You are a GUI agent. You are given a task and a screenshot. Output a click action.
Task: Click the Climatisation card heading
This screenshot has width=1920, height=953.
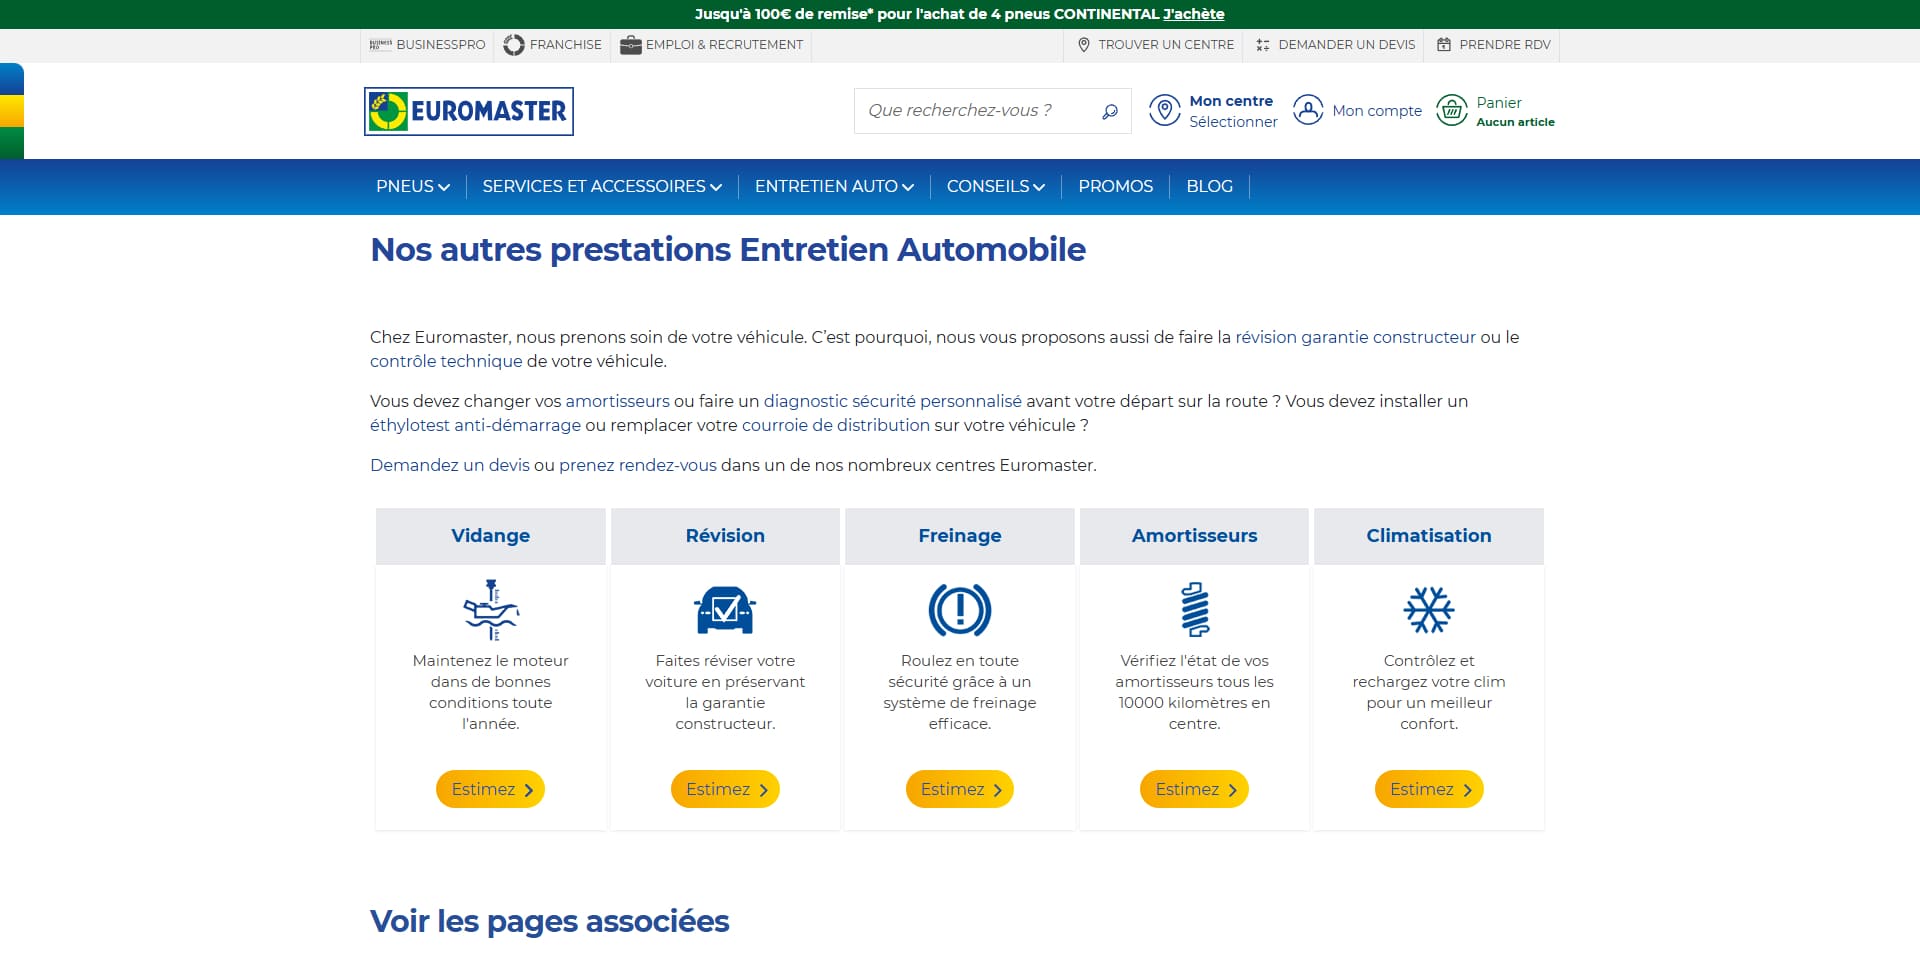1429,536
